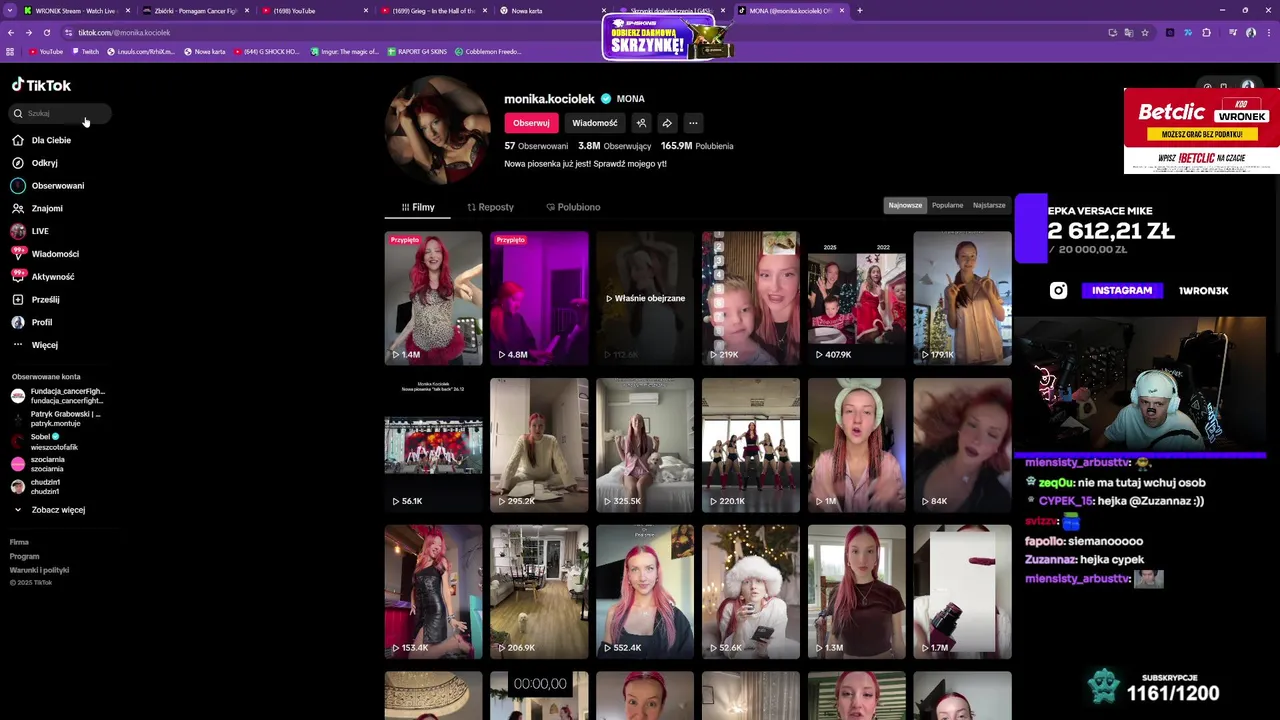
Task: Open video with 219K views
Action: 751,298
